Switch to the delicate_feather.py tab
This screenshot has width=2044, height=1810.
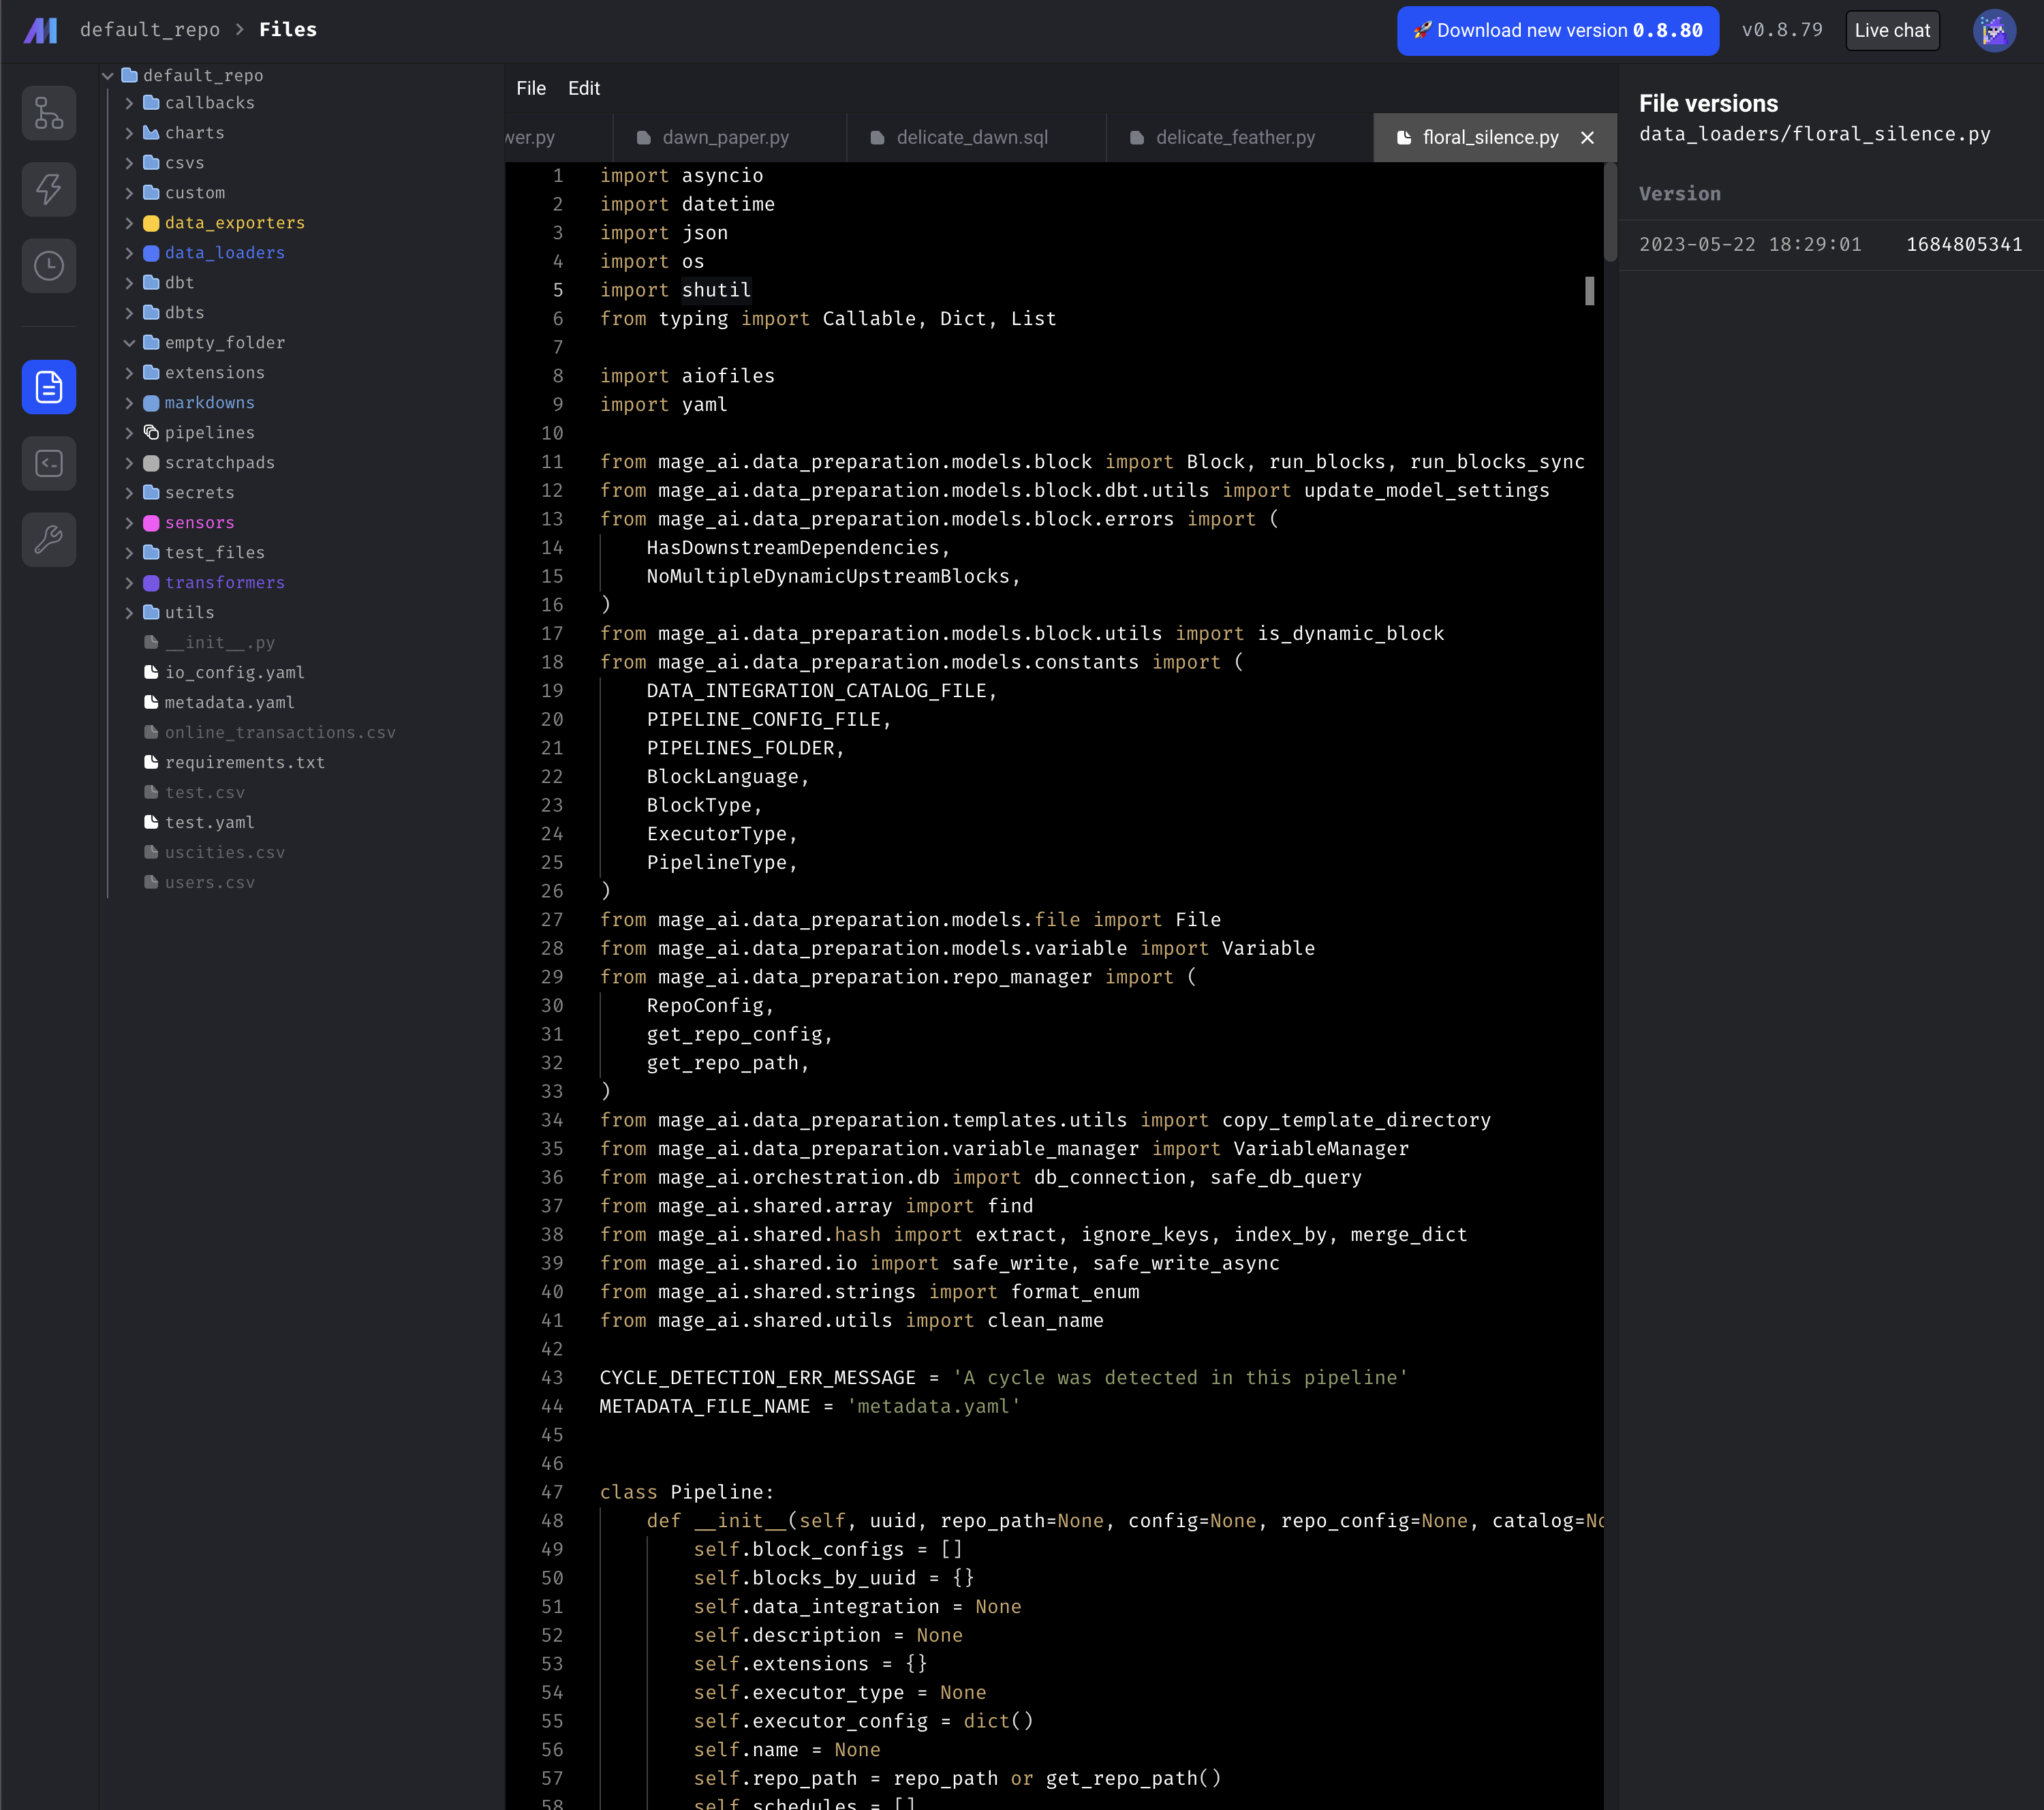(x=1240, y=138)
